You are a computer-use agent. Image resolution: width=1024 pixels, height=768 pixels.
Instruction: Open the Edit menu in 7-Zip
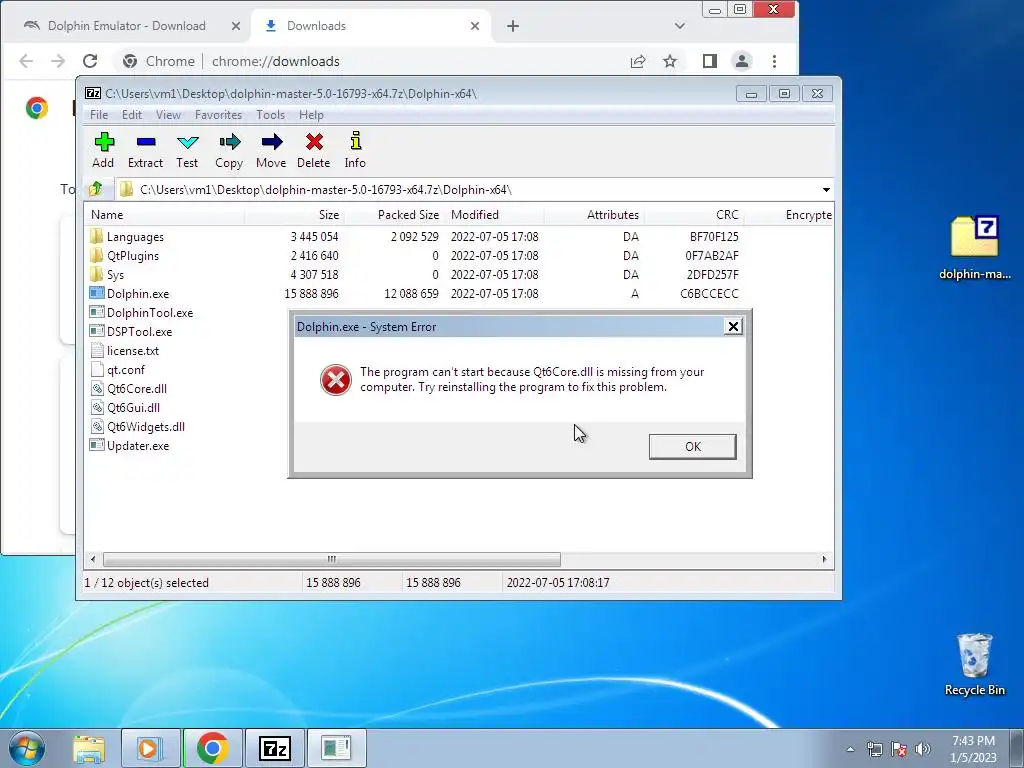click(132, 115)
